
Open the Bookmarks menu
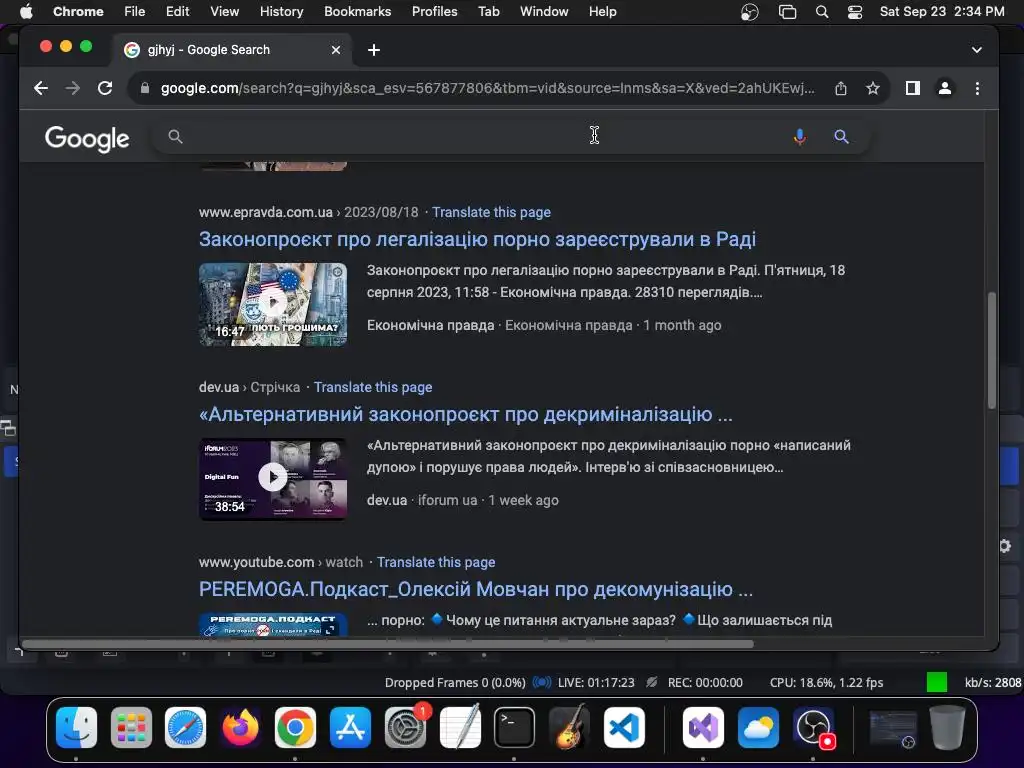click(357, 12)
